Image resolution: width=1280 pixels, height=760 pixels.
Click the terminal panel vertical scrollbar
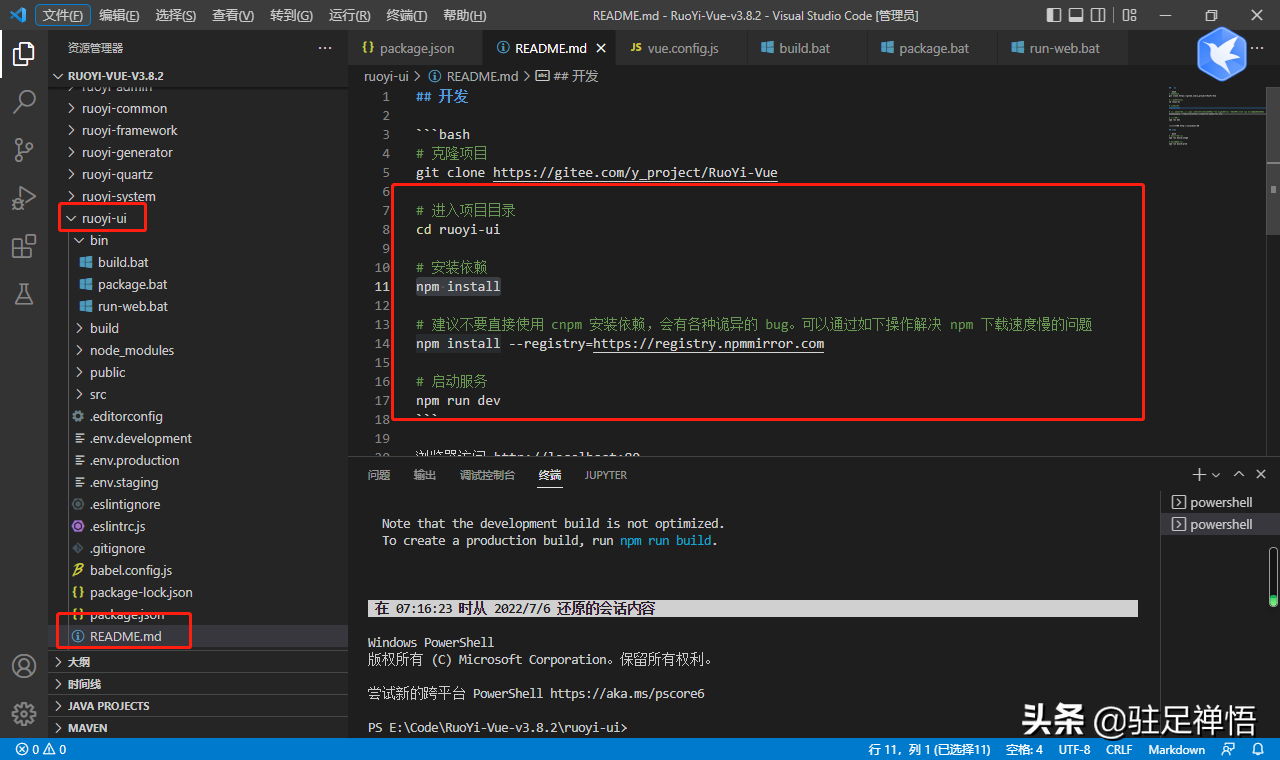click(1273, 577)
